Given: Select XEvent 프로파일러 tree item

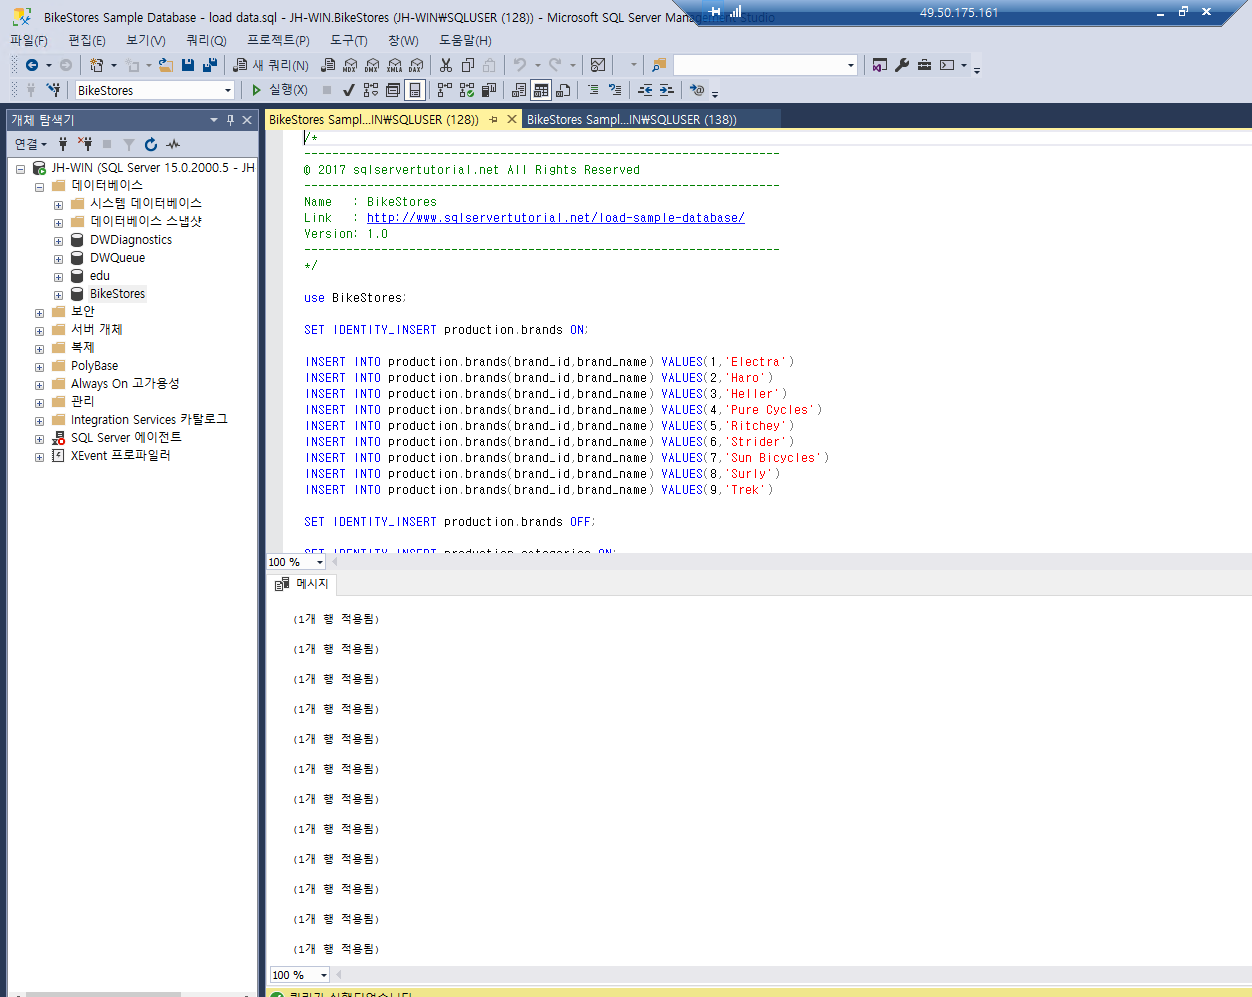Looking at the screenshot, I should [x=120, y=456].
